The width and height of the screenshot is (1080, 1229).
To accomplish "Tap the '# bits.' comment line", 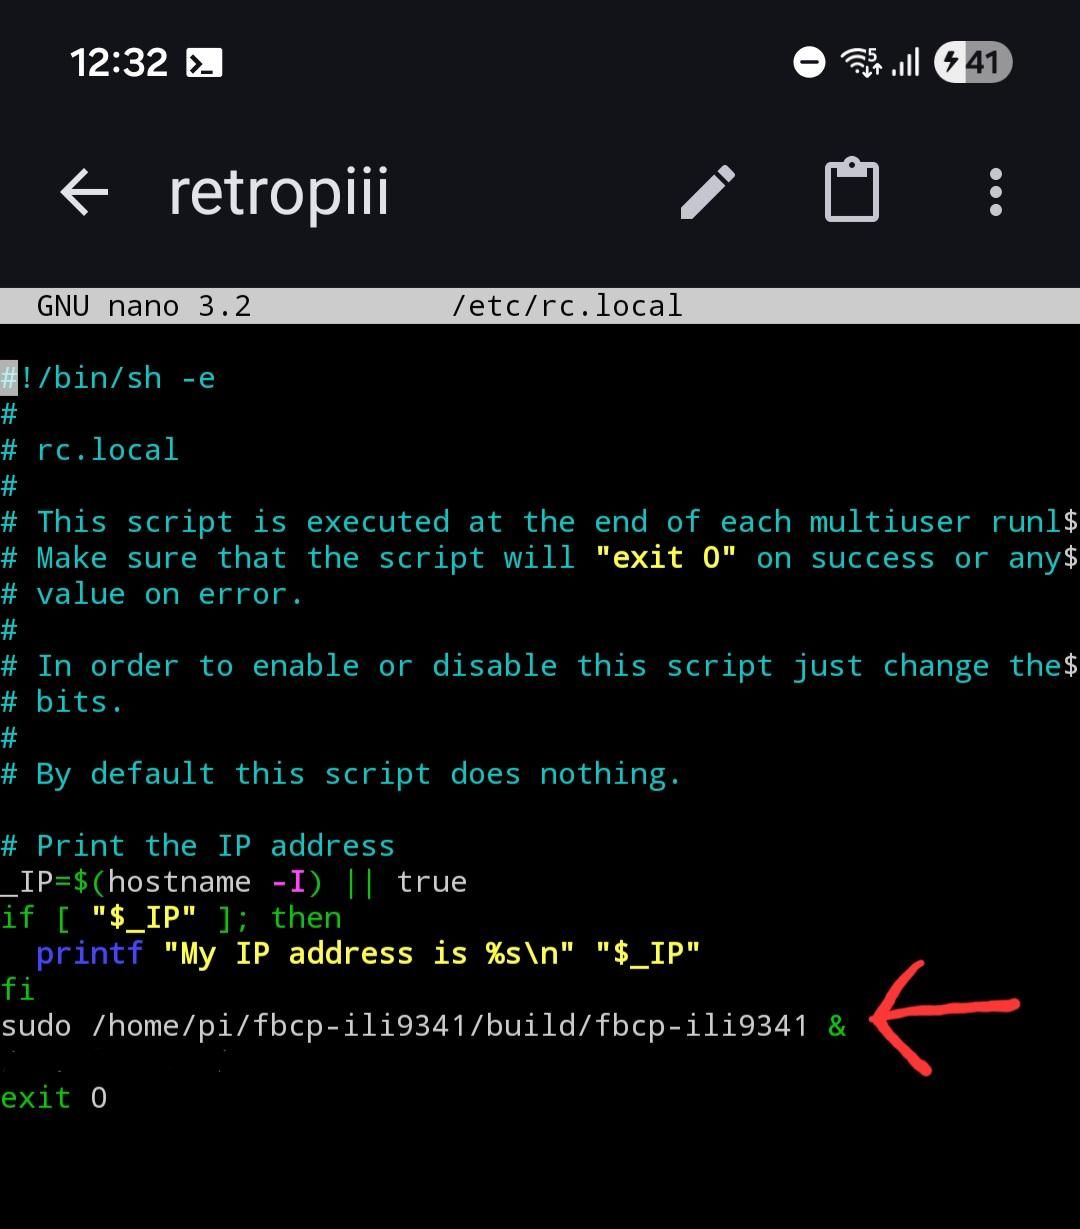I will tap(62, 702).
